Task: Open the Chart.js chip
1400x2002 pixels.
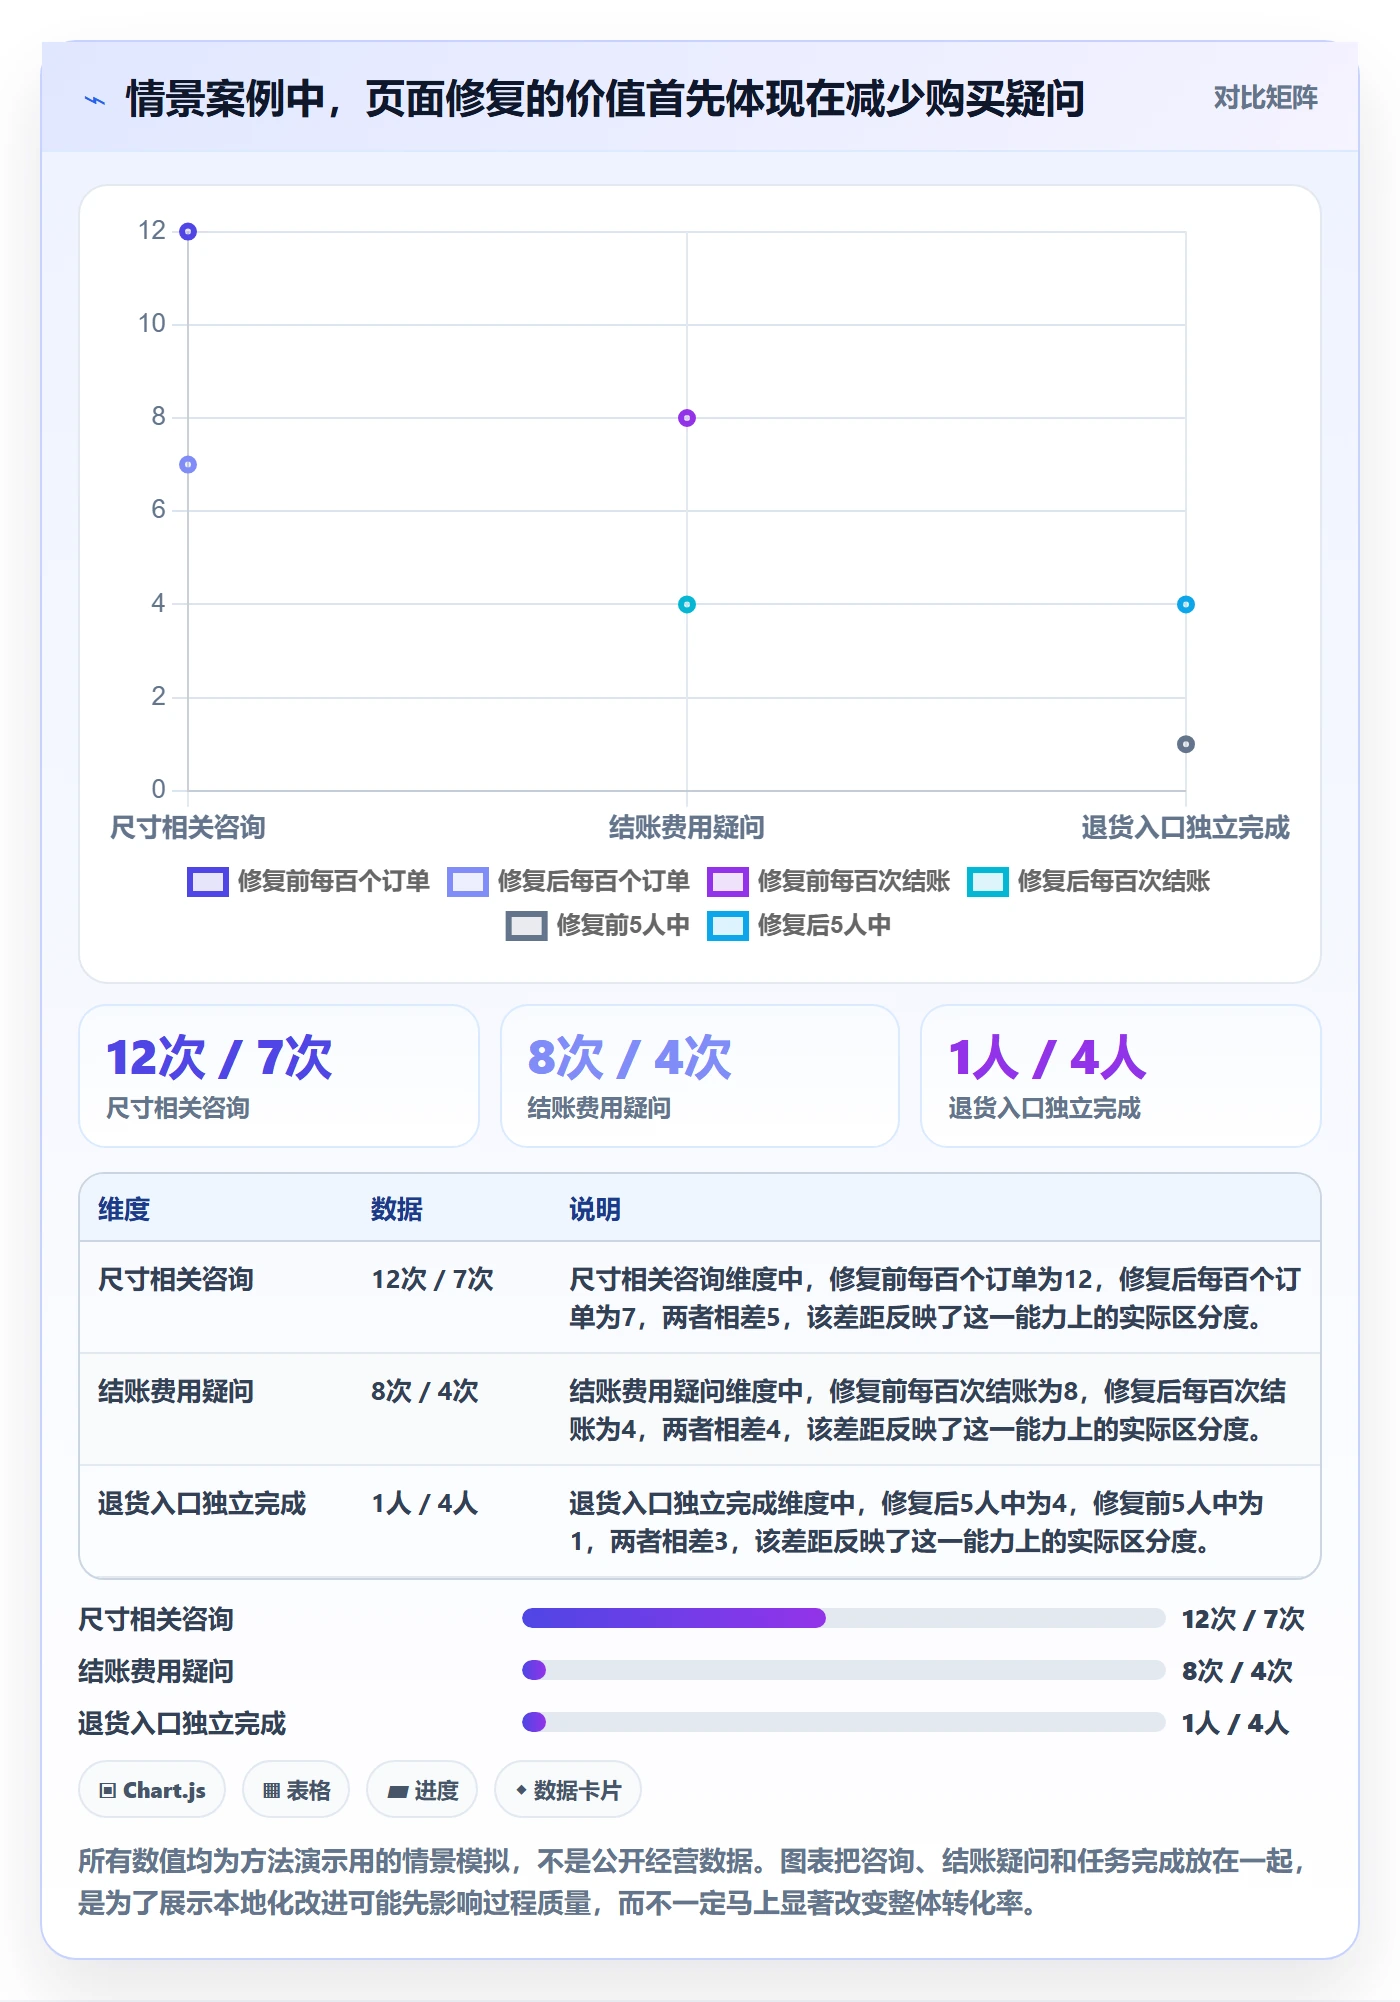Action: pyautogui.click(x=152, y=1790)
